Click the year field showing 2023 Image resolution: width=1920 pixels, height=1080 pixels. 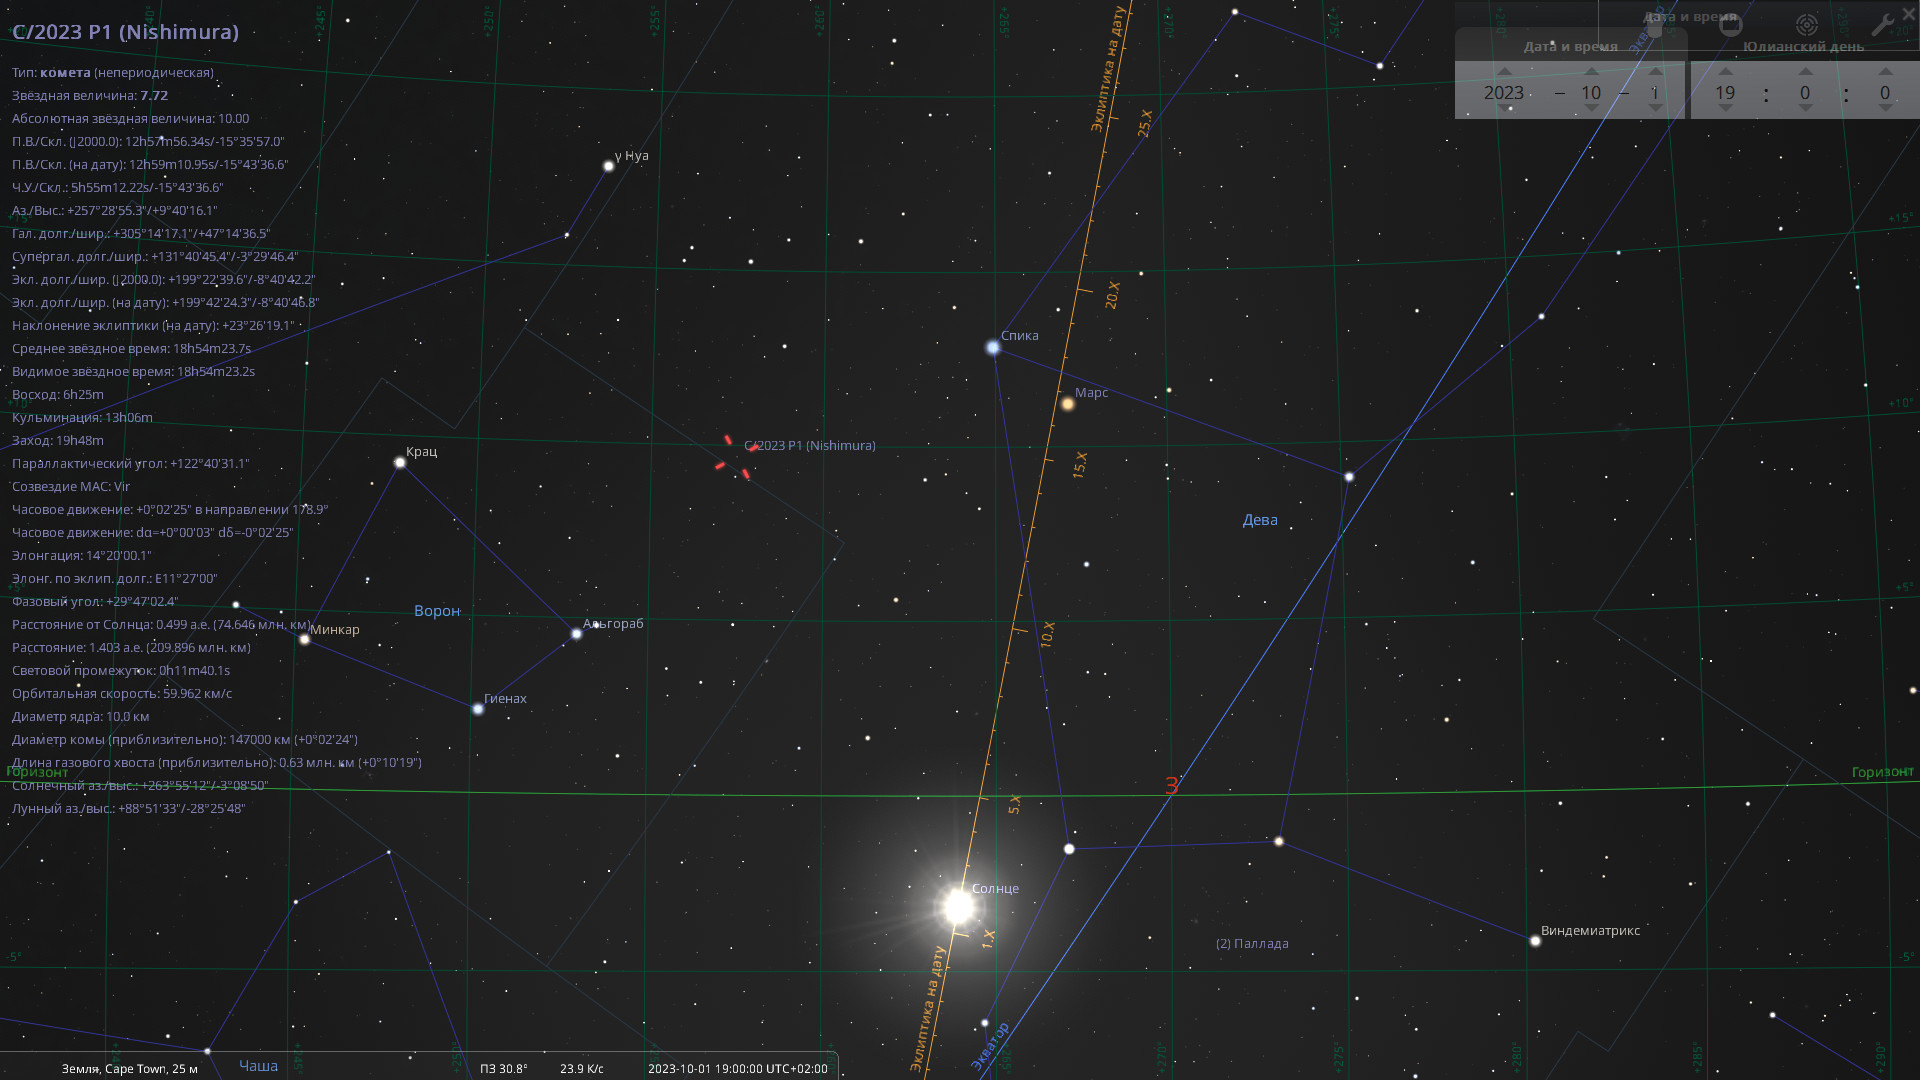point(1504,93)
